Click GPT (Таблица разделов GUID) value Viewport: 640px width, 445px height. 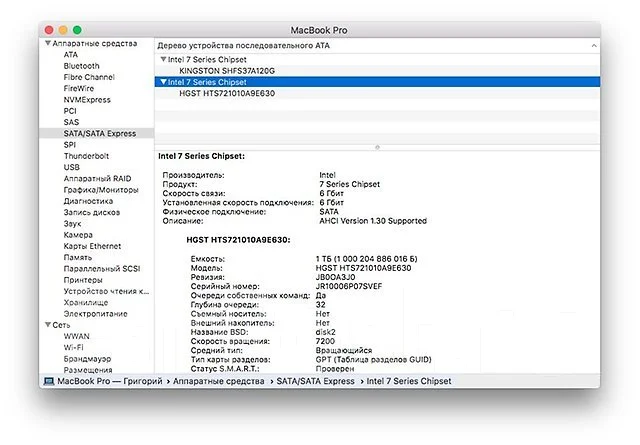tap(373, 360)
